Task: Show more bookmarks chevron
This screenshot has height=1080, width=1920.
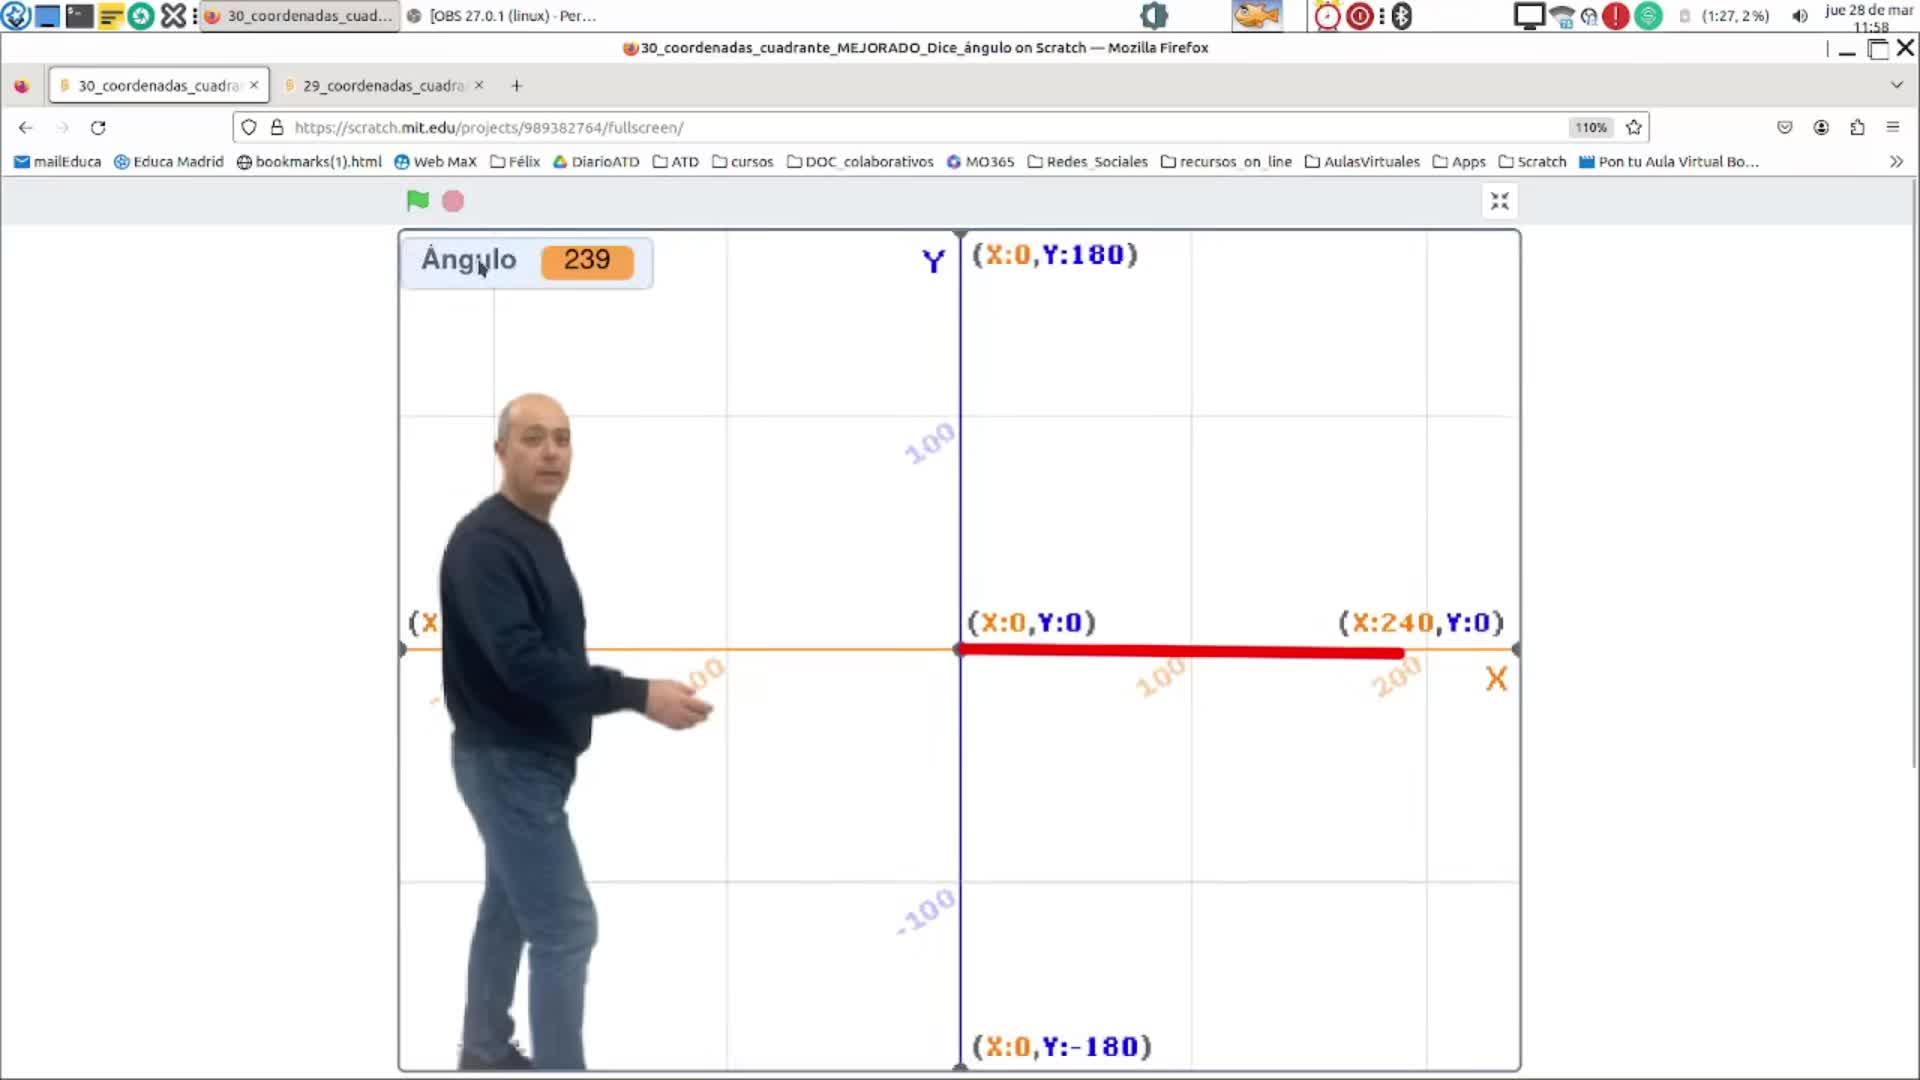Action: coord(1896,161)
